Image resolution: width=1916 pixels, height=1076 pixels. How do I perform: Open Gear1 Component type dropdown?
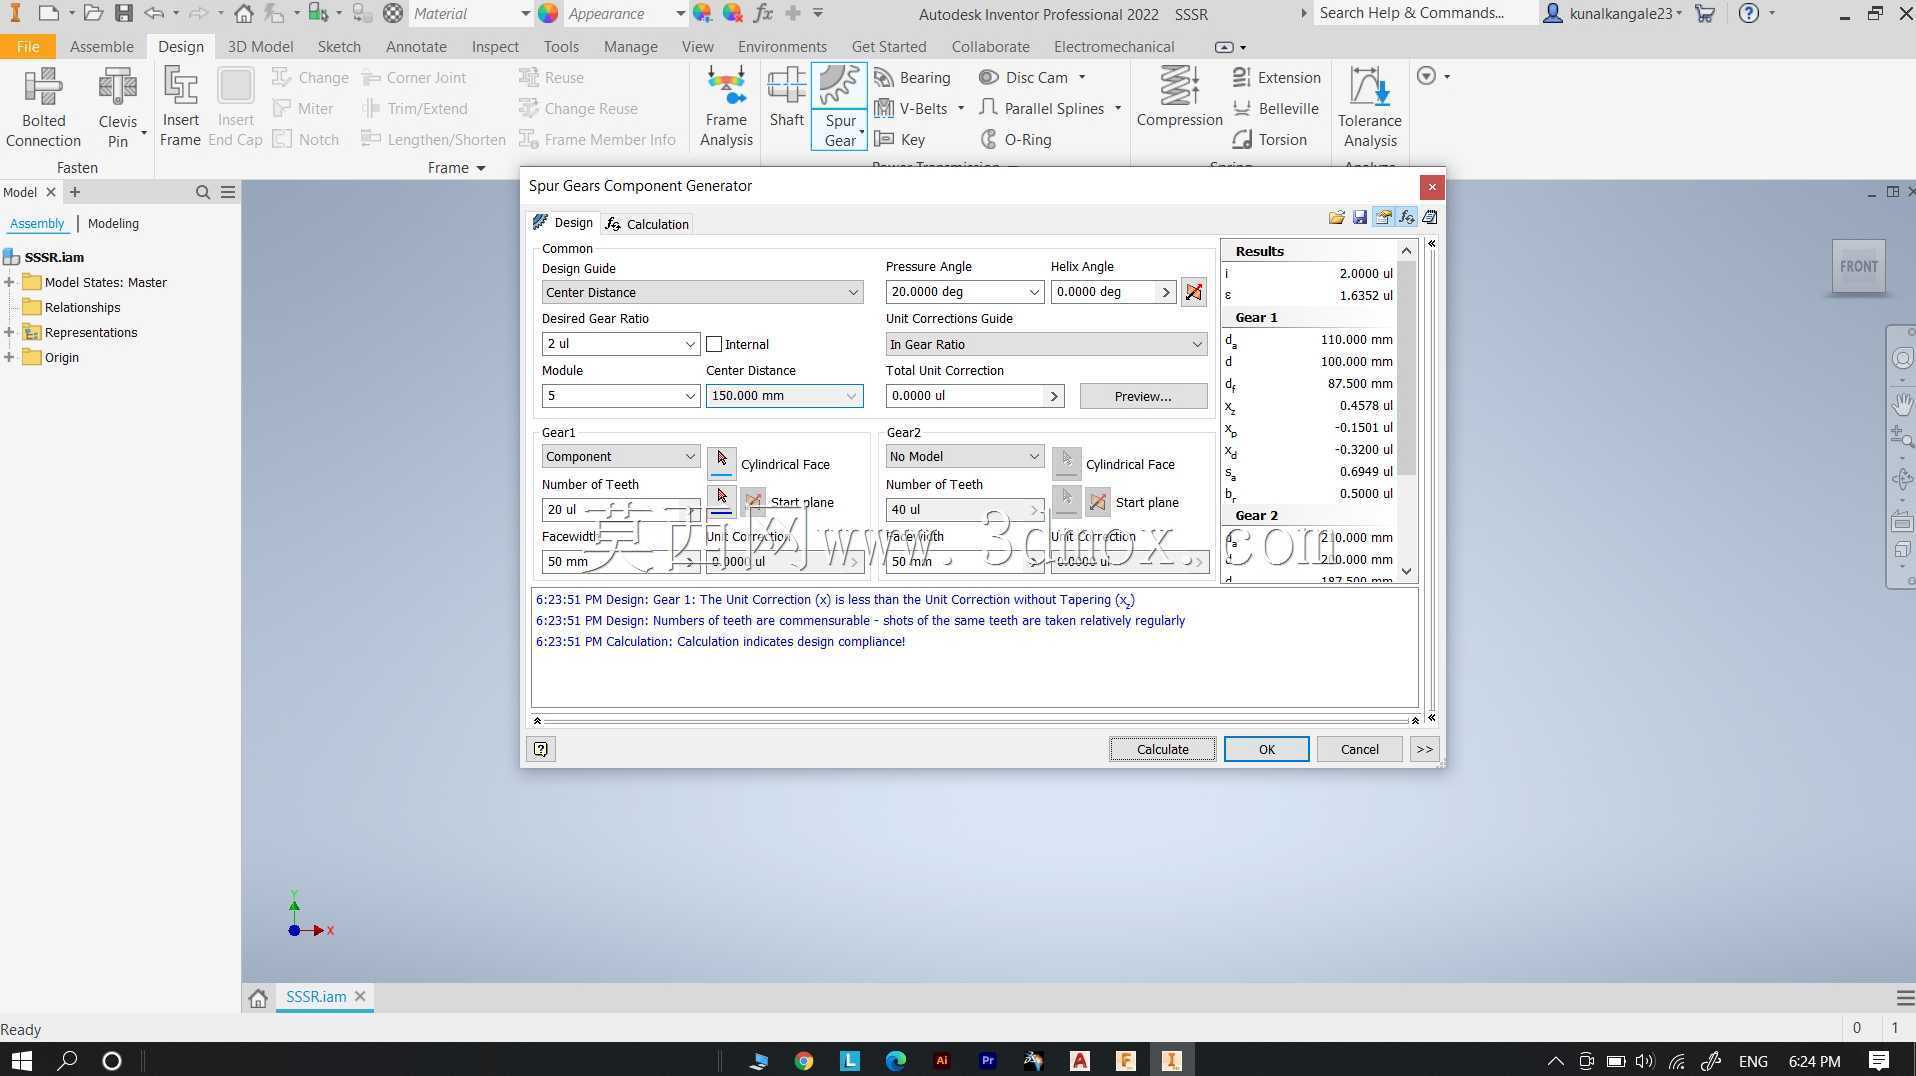tap(620, 456)
